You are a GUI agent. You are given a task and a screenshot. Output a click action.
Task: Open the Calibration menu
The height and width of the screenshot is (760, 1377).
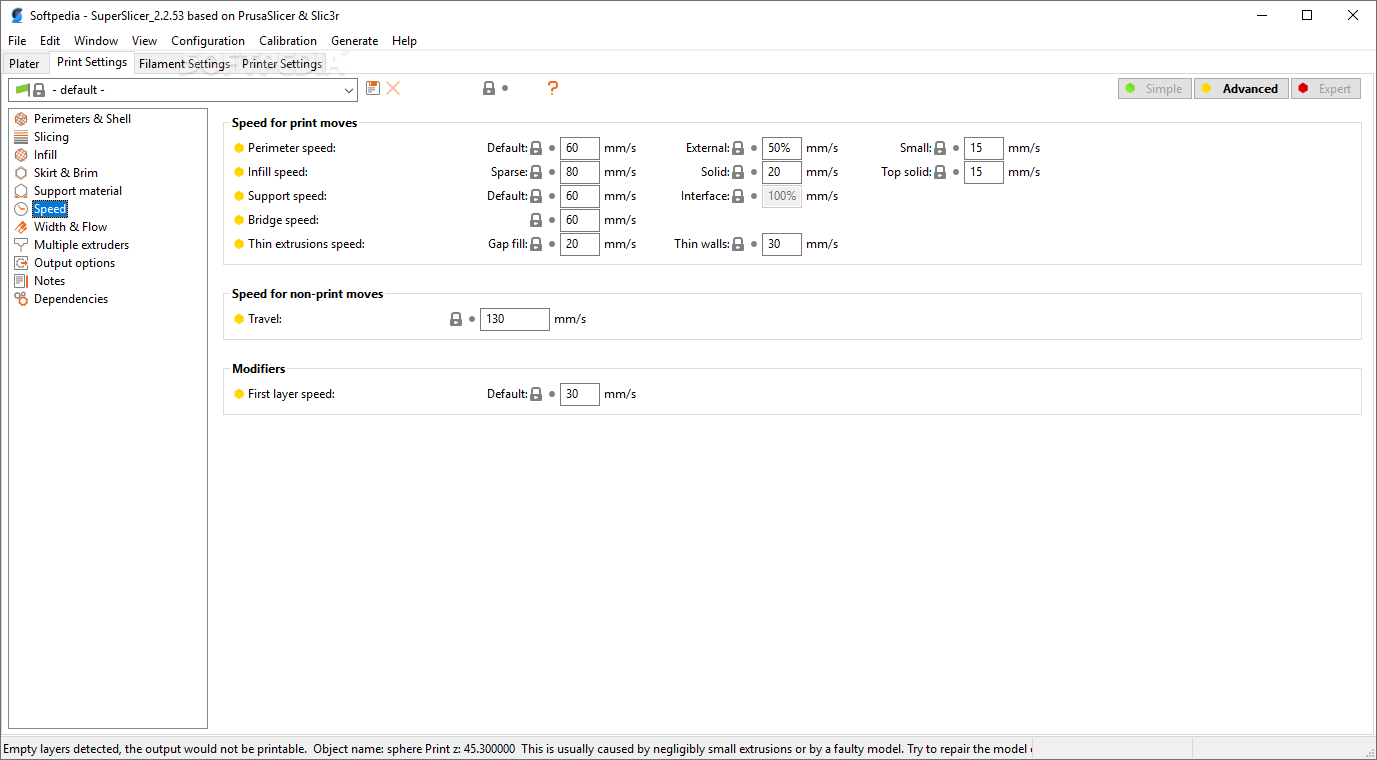click(x=288, y=41)
